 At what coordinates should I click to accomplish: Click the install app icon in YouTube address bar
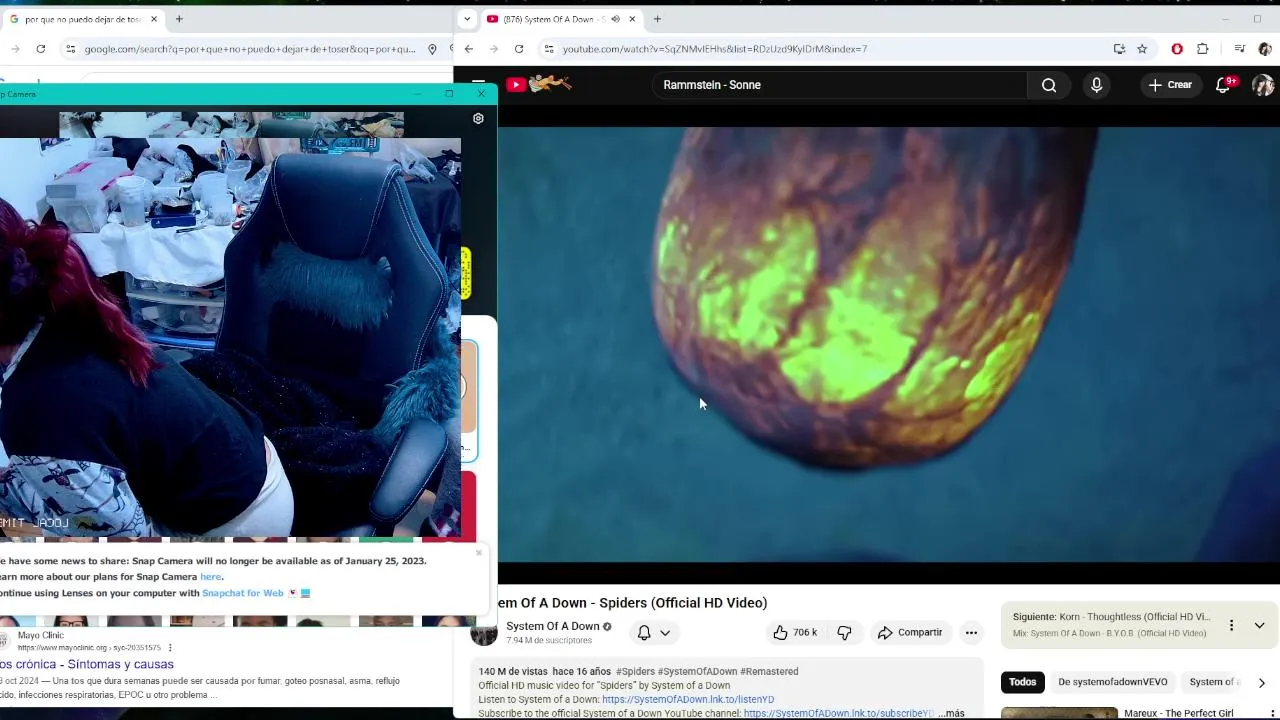(x=1119, y=49)
